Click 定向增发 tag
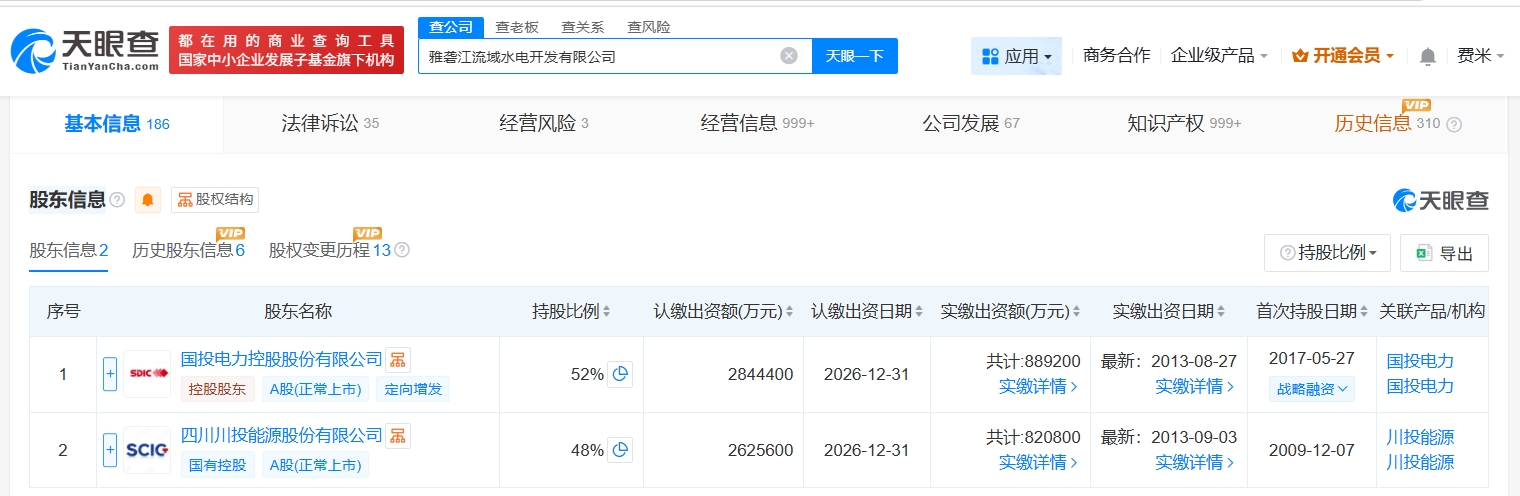This screenshot has height=496, width=1520. click(413, 389)
